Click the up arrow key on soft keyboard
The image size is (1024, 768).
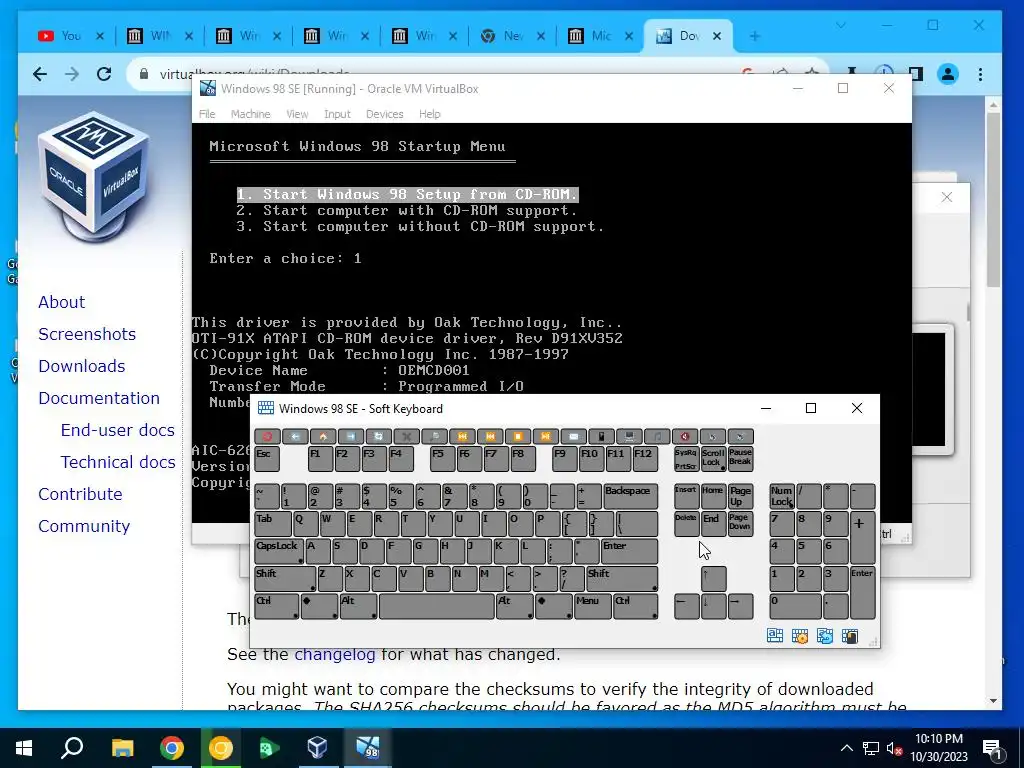tap(713, 579)
